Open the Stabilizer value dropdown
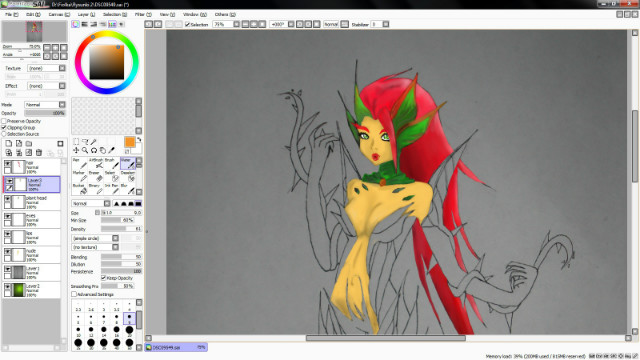Image resolution: width=640 pixels, height=360 pixels. point(386,24)
